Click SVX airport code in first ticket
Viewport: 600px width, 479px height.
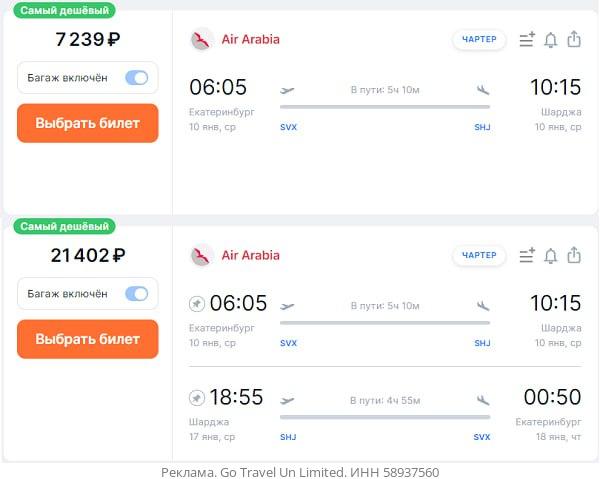pyautogui.click(x=289, y=127)
